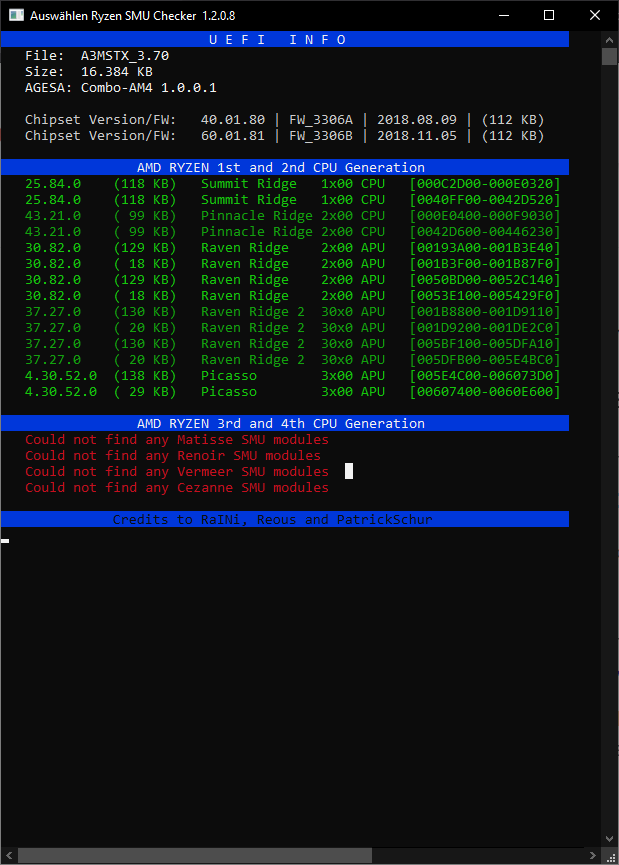
Task: Click AMD RYZEN 3rd and 4th CPU Generation header
Action: click(285, 424)
